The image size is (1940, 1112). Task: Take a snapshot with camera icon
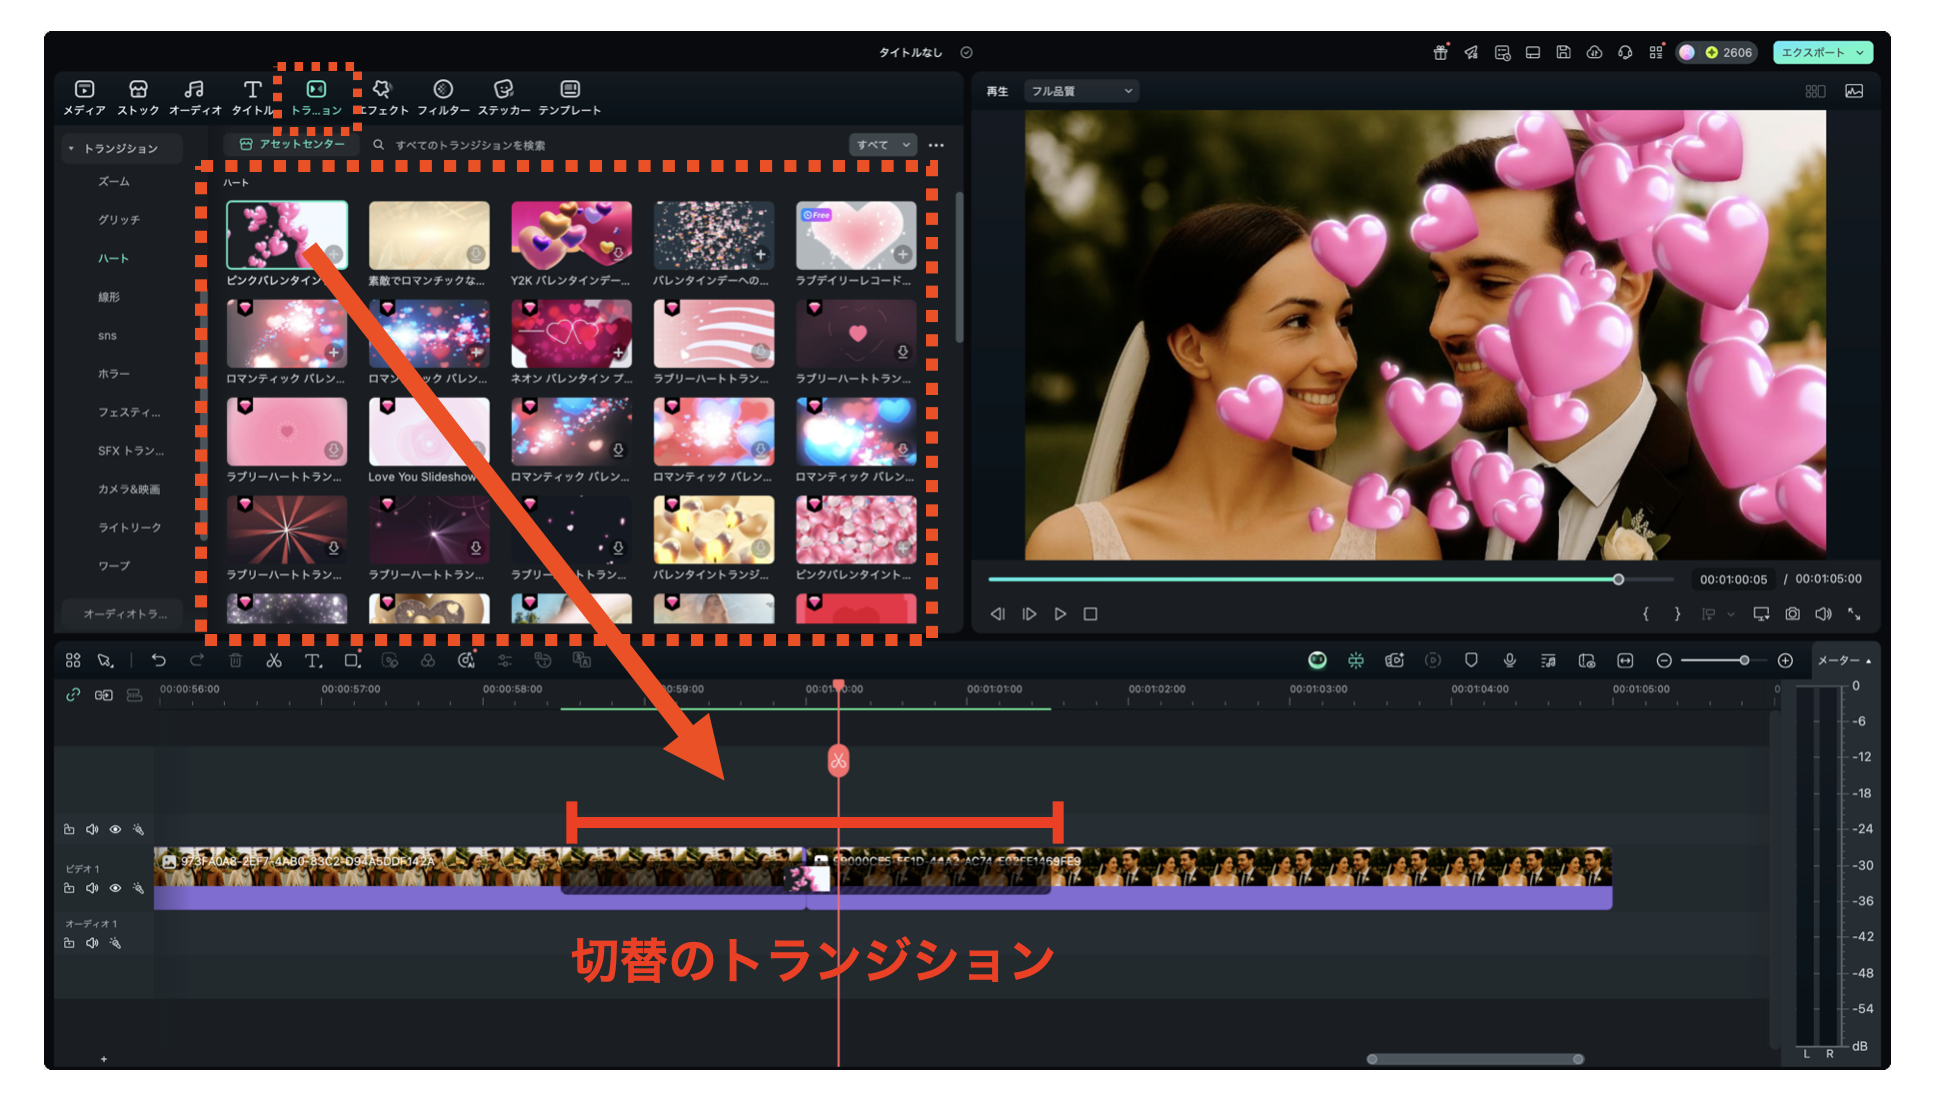[x=1793, y=614]
